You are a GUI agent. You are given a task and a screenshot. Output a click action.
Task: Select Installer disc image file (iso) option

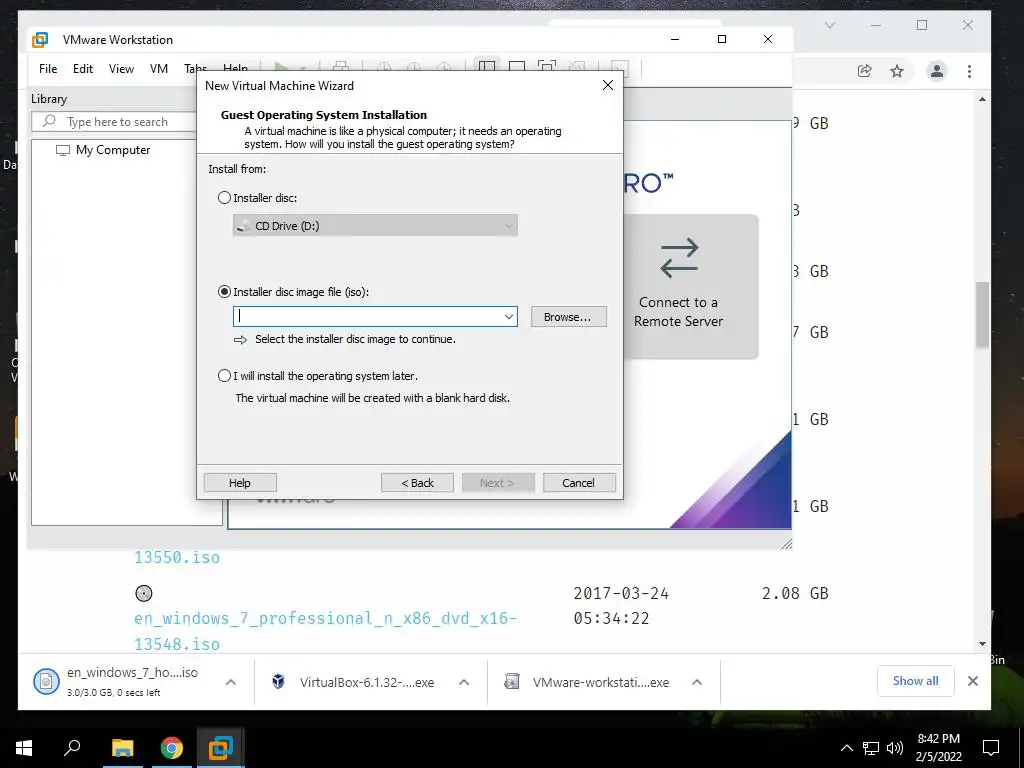(224, 292)
